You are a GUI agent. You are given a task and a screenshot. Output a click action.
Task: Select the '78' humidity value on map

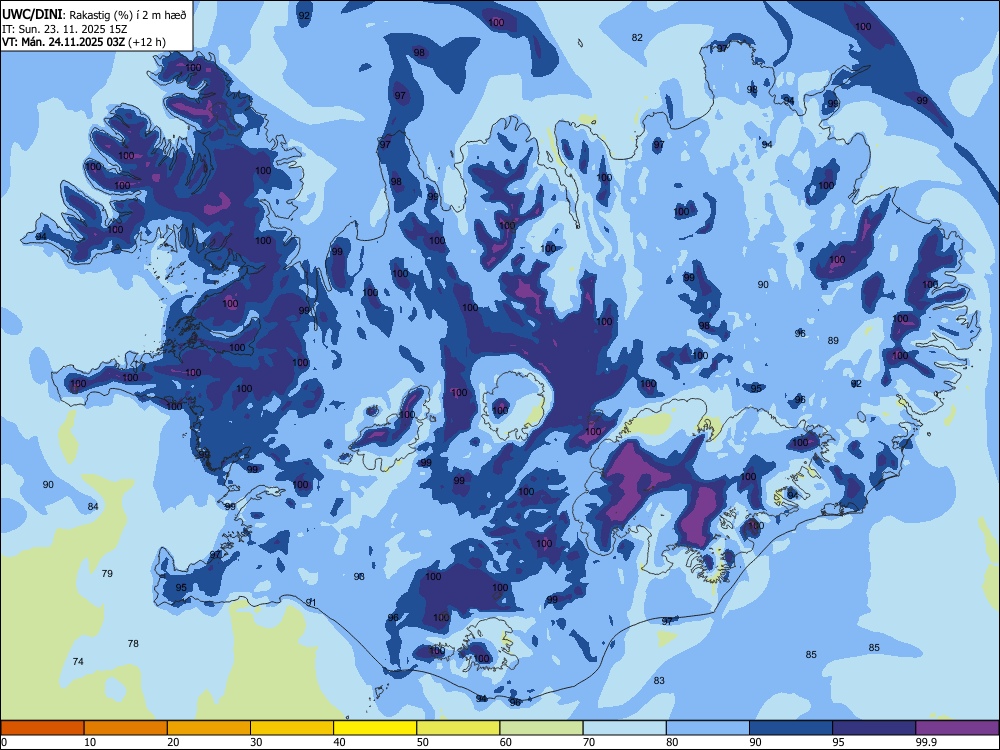[133, 643]
